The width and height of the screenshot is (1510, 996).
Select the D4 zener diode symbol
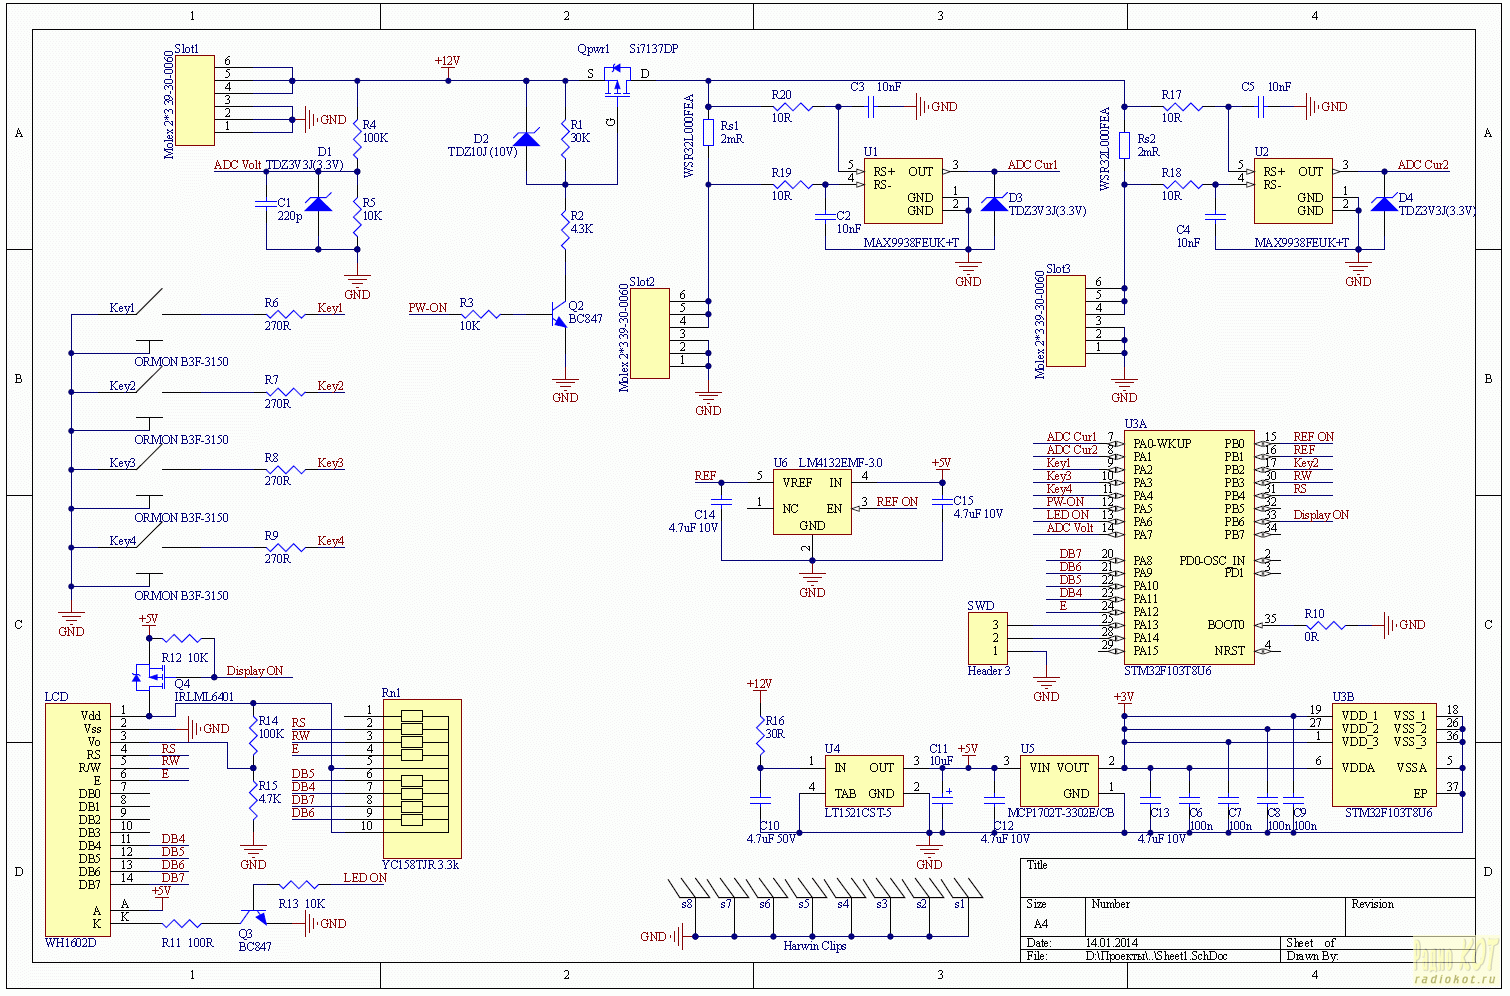coord(1384,204)
